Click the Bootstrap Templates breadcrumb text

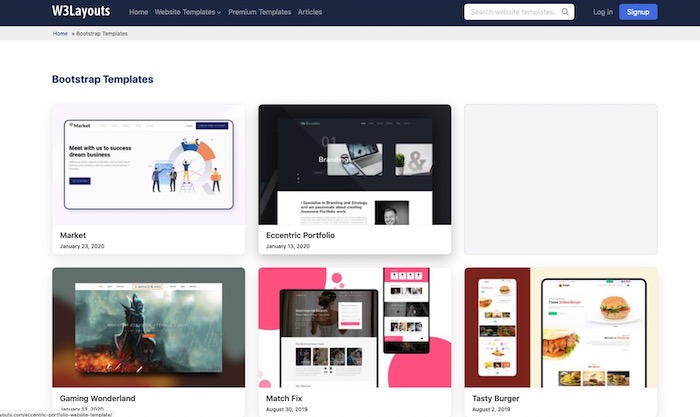coord(102,33)
